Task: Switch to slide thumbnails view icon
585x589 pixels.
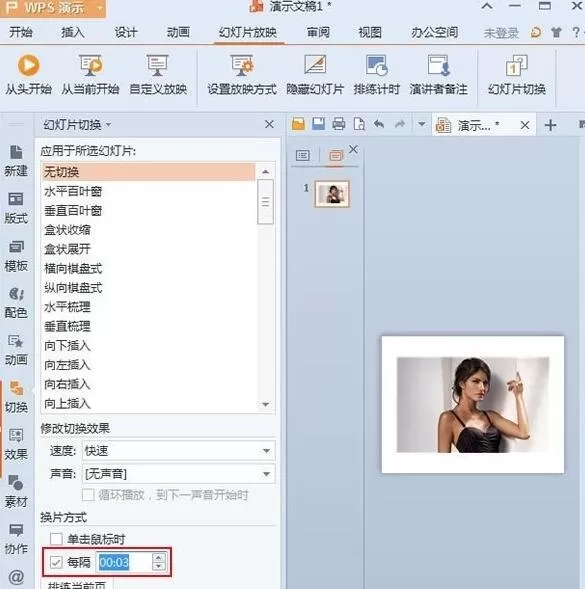Action: point(336,155)
